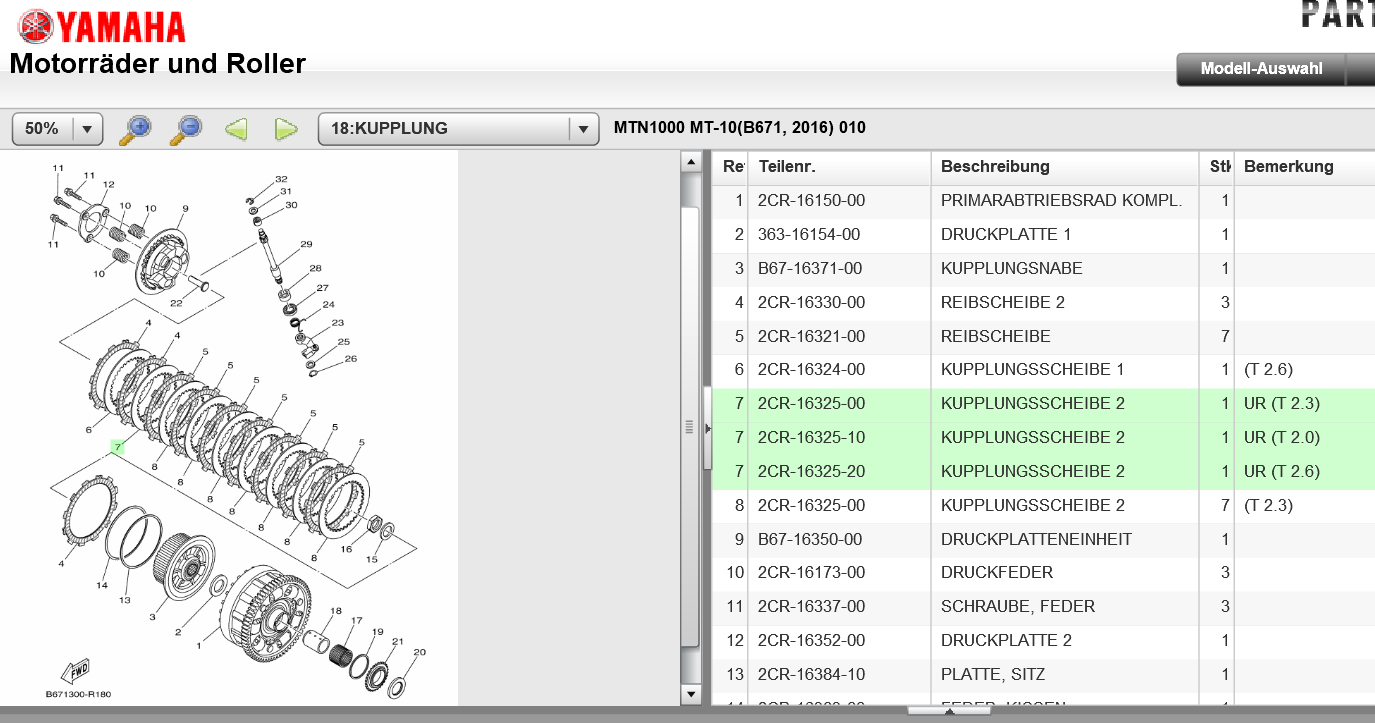Screen dimensions: 1375x723
Task: Go to next diagram with right arrow
Action: (286, 129)
